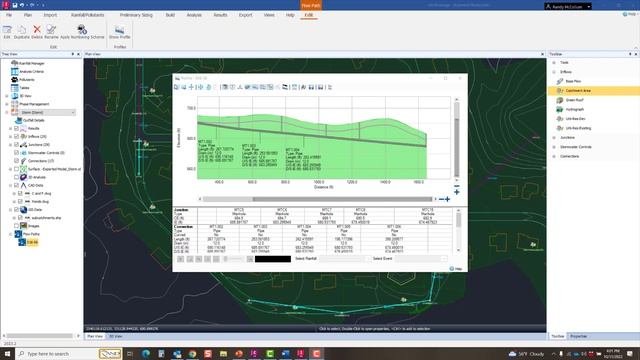Viewport: 640px width, 360px height.
Task: Expand the Surface tree node
Action: [11, 169]
